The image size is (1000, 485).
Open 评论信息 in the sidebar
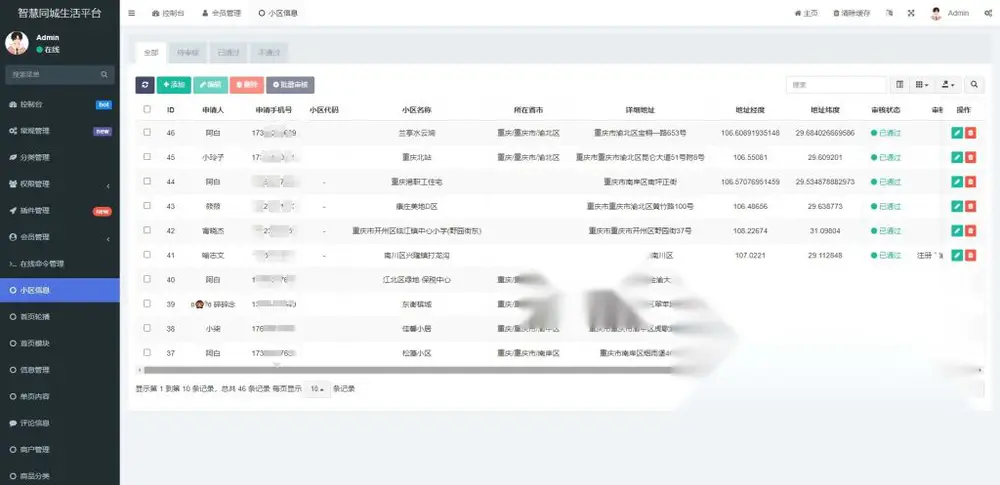coord(60,422)
